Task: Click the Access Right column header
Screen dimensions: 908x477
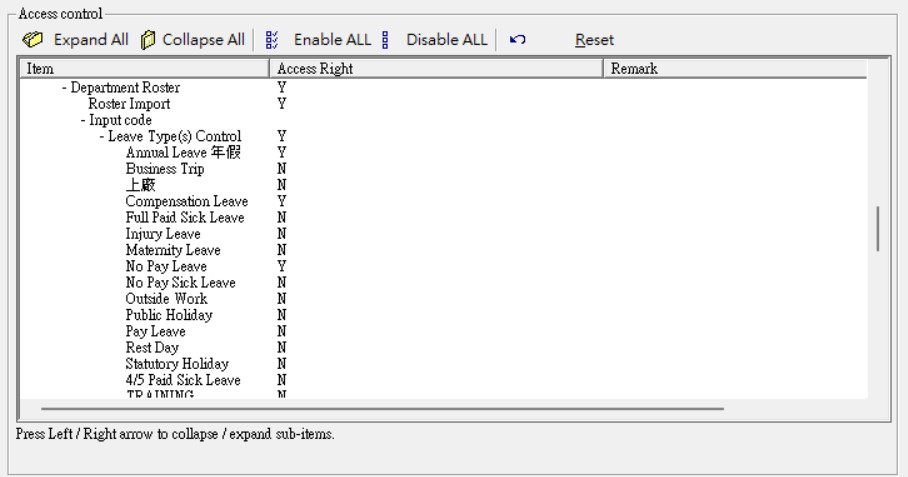Action: point(435,69)
